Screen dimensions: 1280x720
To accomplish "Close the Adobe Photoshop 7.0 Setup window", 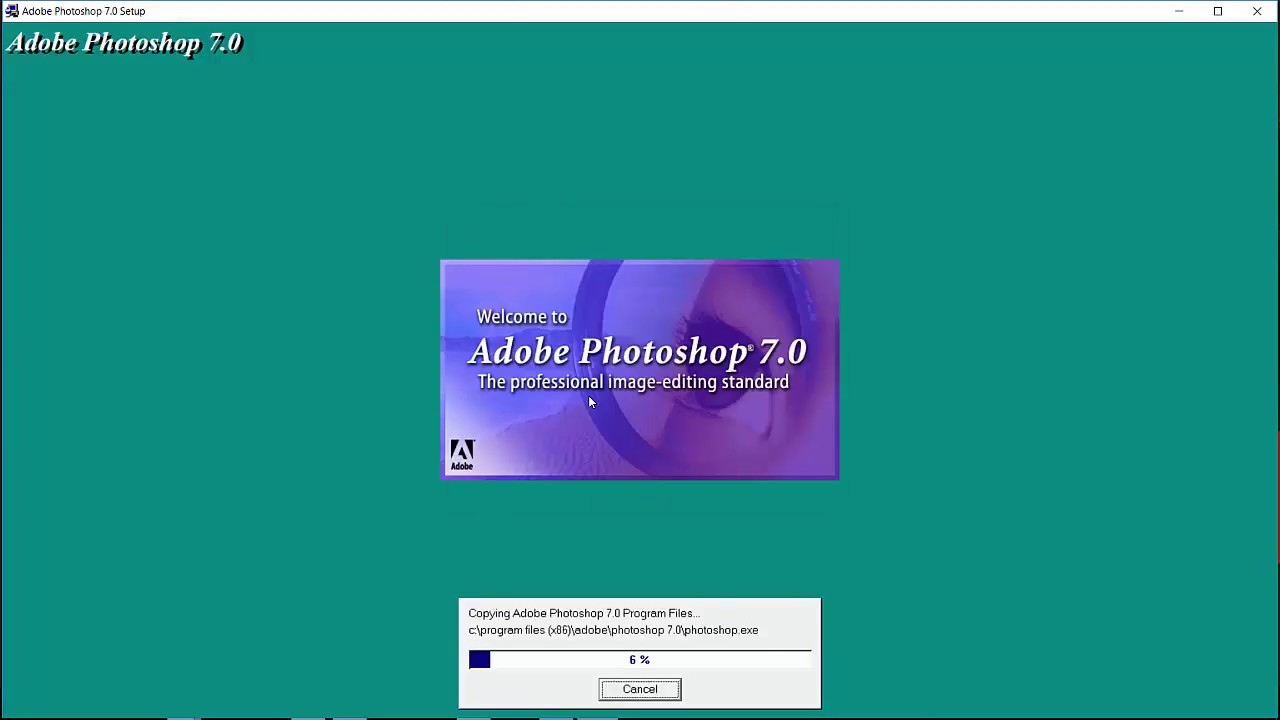I will tap(1257, 11).
